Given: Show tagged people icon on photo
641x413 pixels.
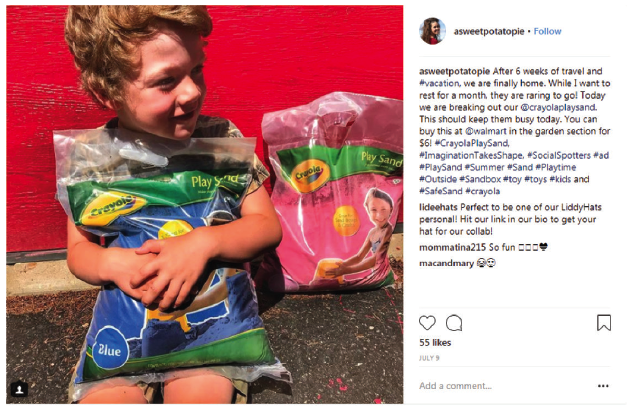Looking at the screenshot, I should (19, 389).
